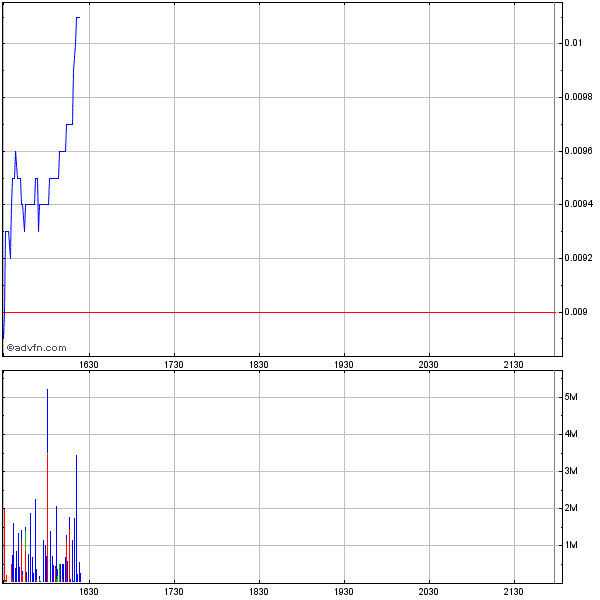Click the 0.0098 price axis label
This screenshot has height=600, width=600.
pos(579,97)
